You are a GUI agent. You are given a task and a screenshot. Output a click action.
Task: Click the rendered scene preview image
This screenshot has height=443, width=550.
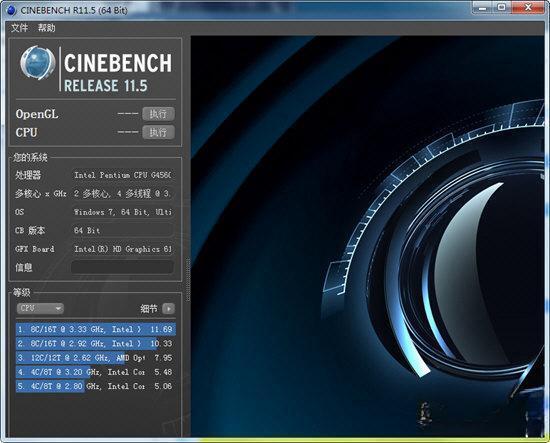(368, 236)
